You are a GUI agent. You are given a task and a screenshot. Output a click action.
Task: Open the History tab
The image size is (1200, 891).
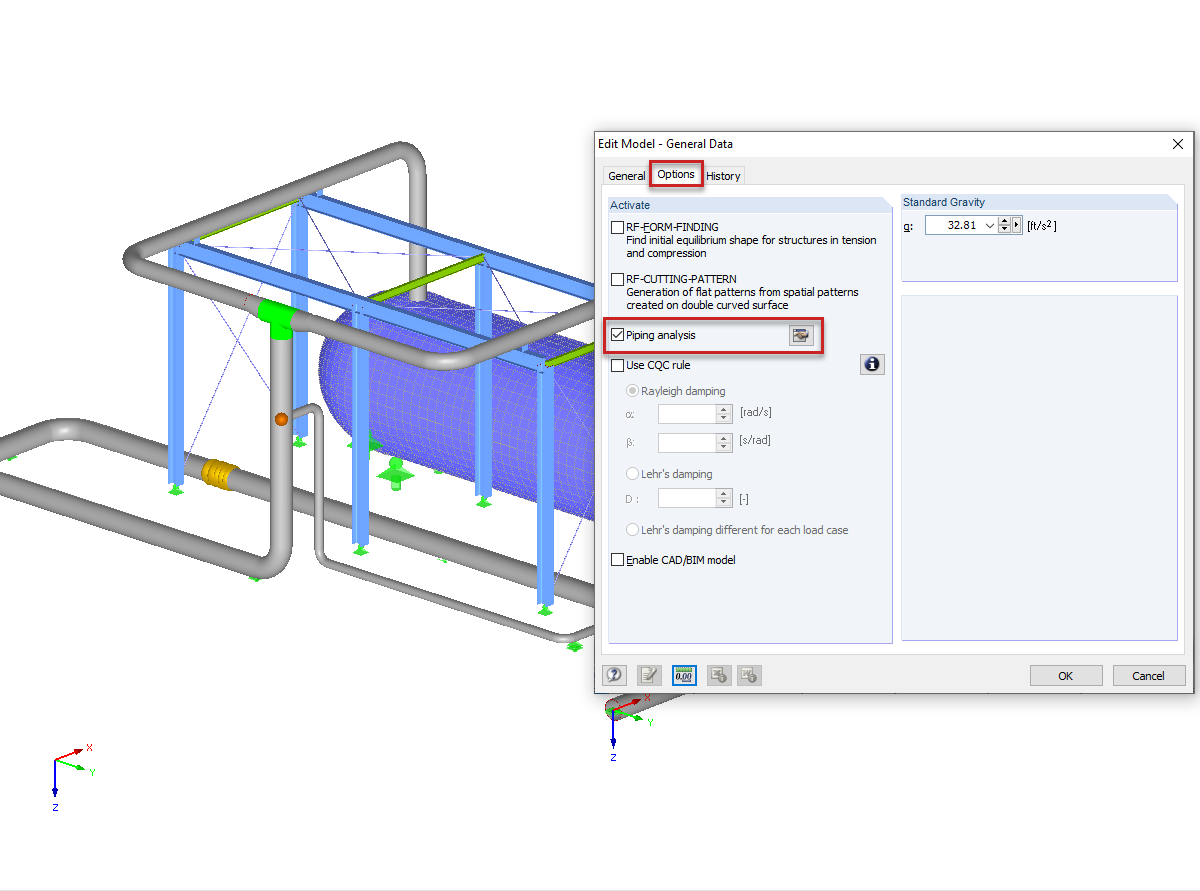[723, 175]
